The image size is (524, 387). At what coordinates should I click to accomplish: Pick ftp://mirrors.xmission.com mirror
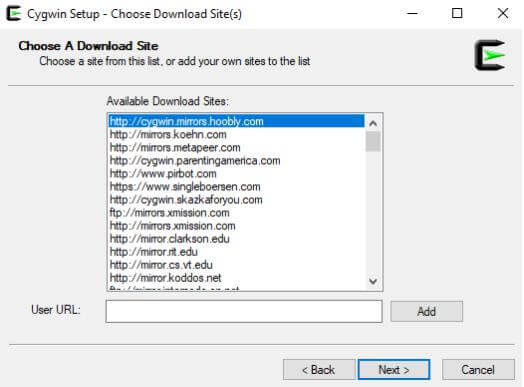(x=237, y=213)
